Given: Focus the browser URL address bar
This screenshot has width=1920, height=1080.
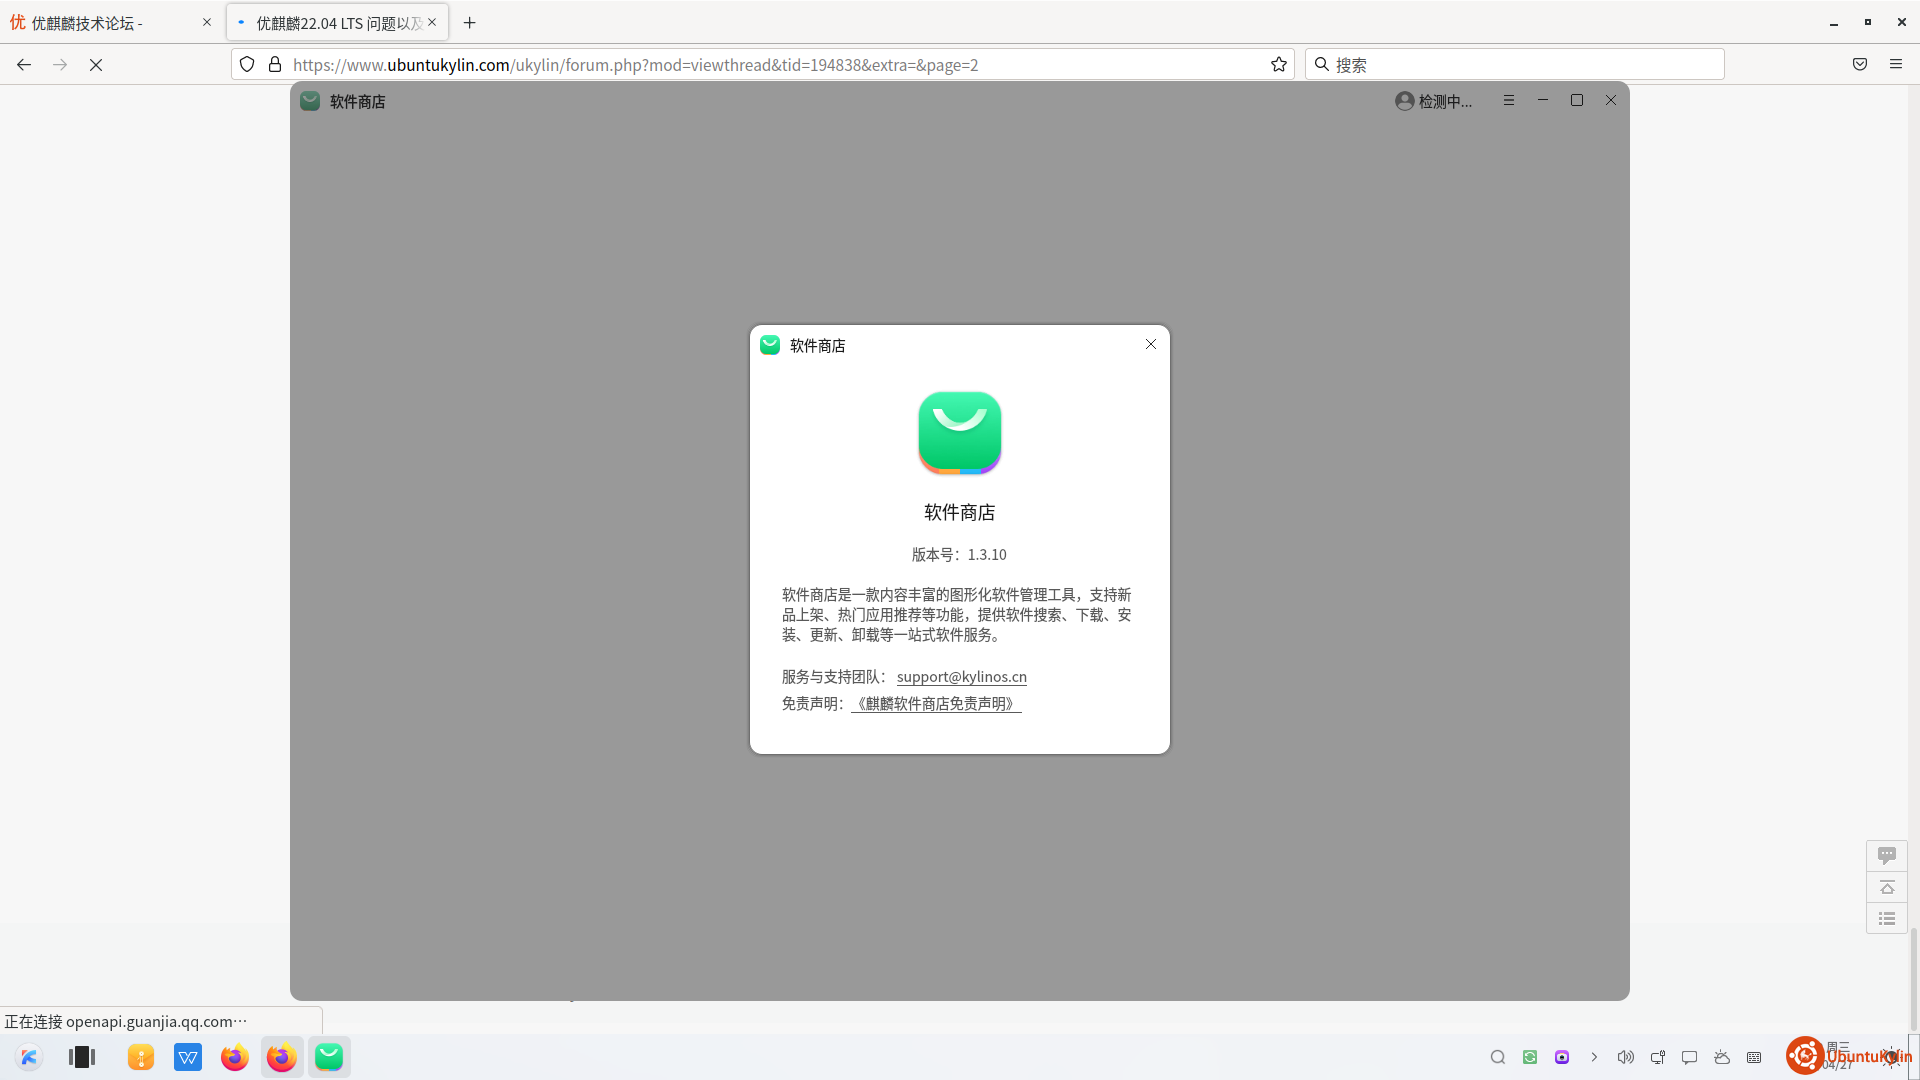Looking at the screenshot, I should (763, 64).
